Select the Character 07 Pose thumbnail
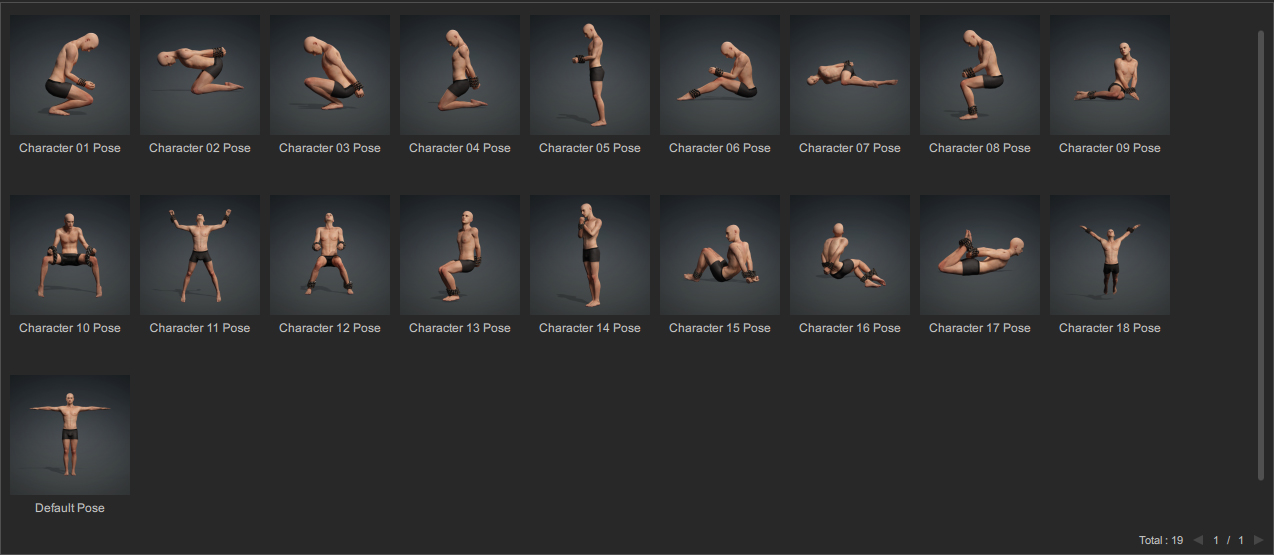The width and height of the screenshot is (1274, 555). [850, 75]
